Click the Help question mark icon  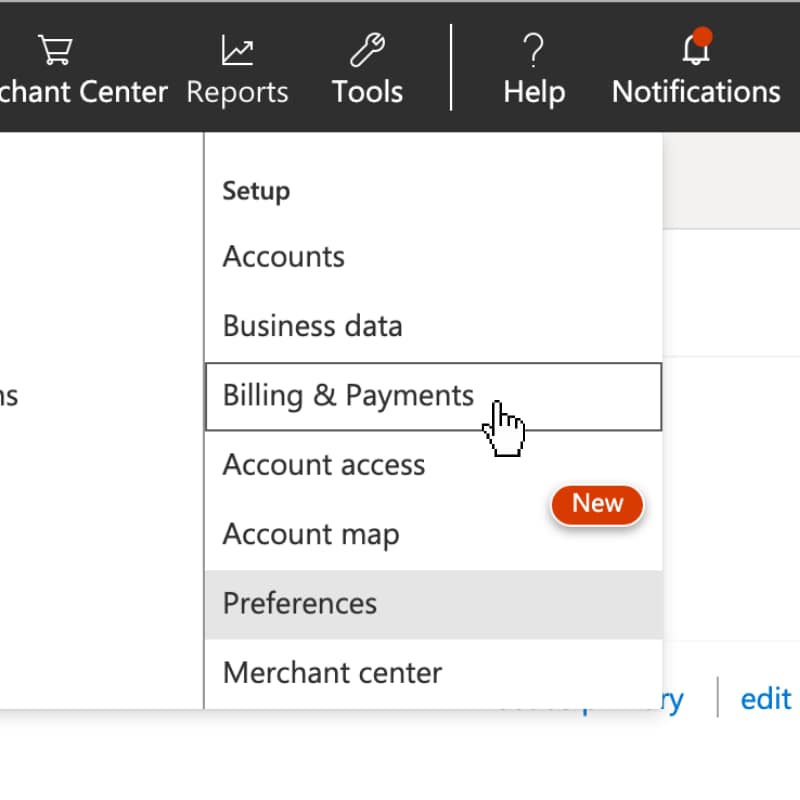point(534,49)
